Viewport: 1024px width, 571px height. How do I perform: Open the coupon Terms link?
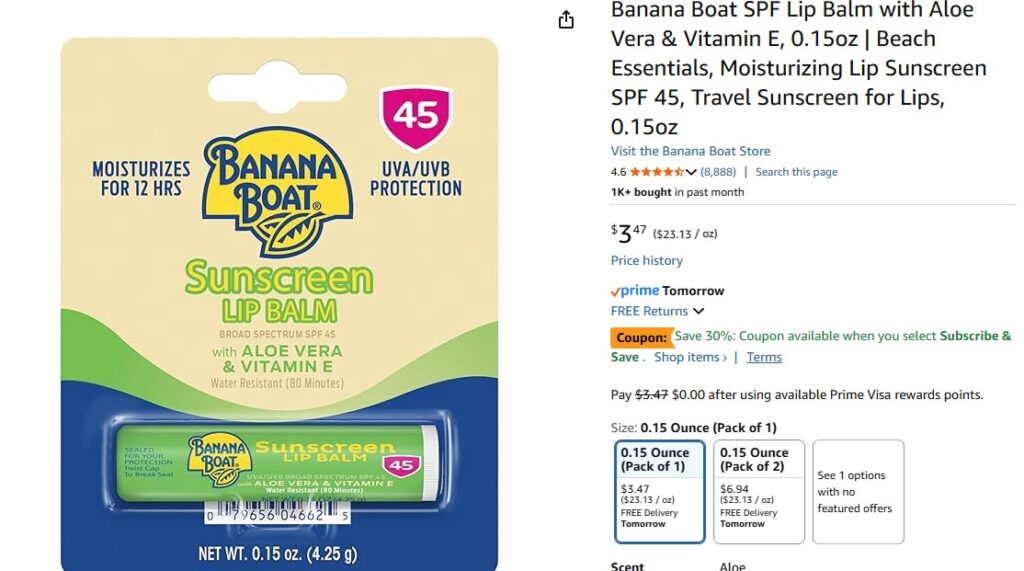[764, 357]
